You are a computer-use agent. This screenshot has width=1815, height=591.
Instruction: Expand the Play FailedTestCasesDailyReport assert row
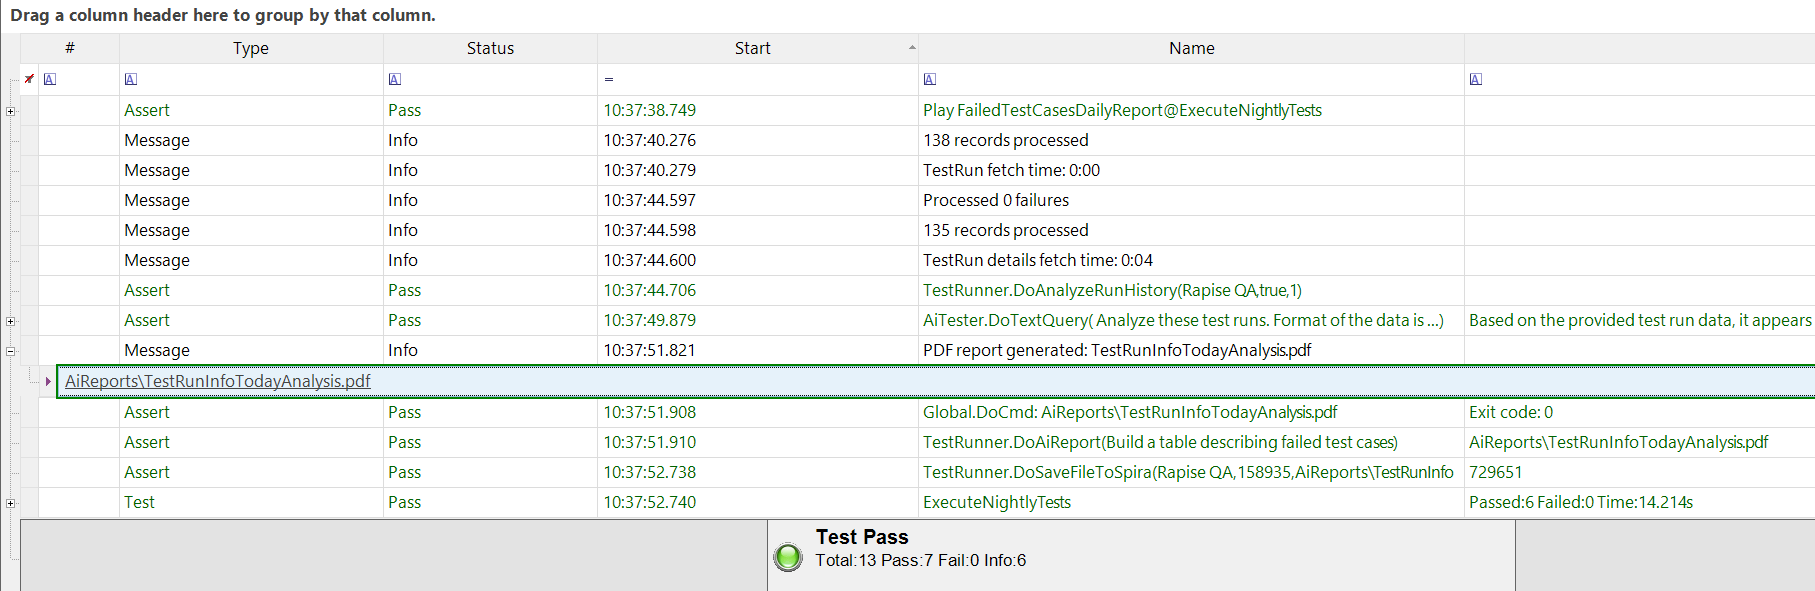click(11, 111)
